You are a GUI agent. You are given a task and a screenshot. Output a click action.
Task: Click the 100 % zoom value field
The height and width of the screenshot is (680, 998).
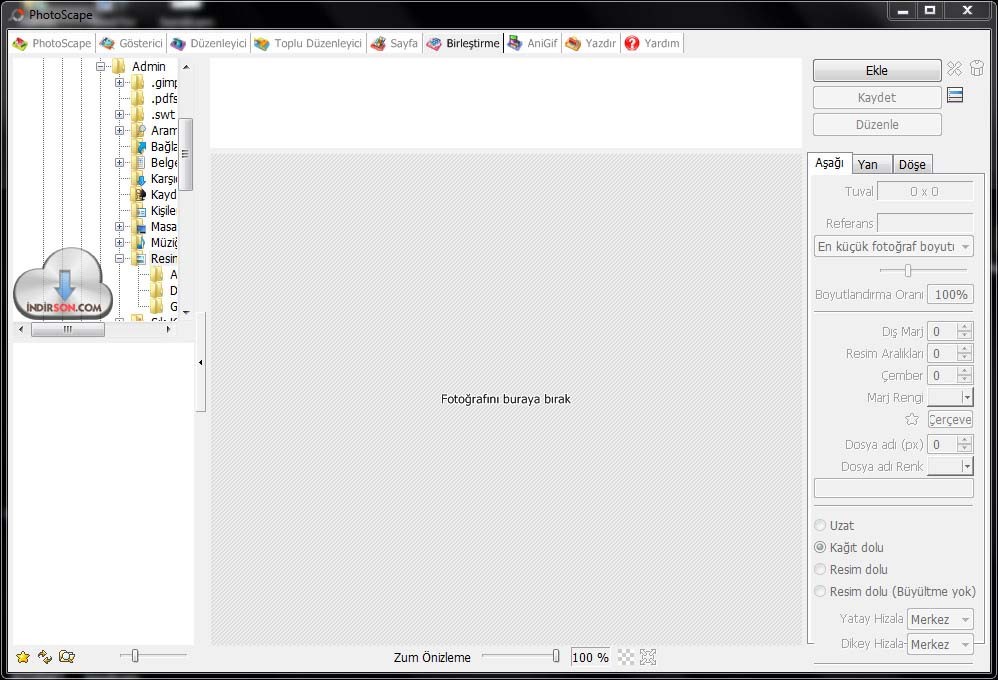pos(590,657)
